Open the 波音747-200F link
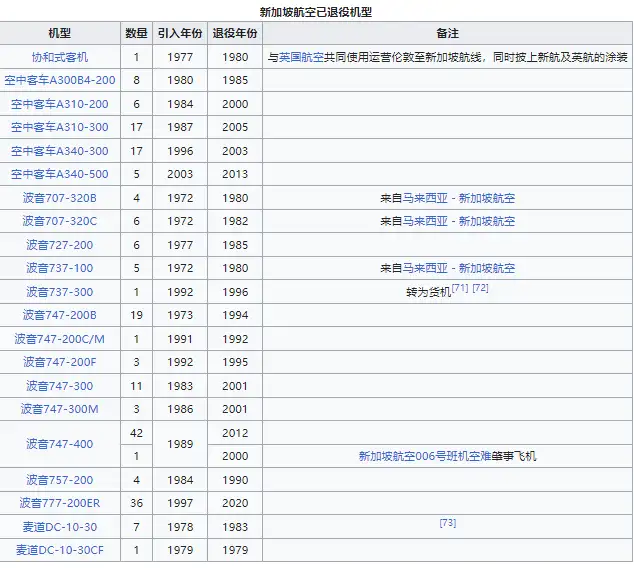 point(59,361)
